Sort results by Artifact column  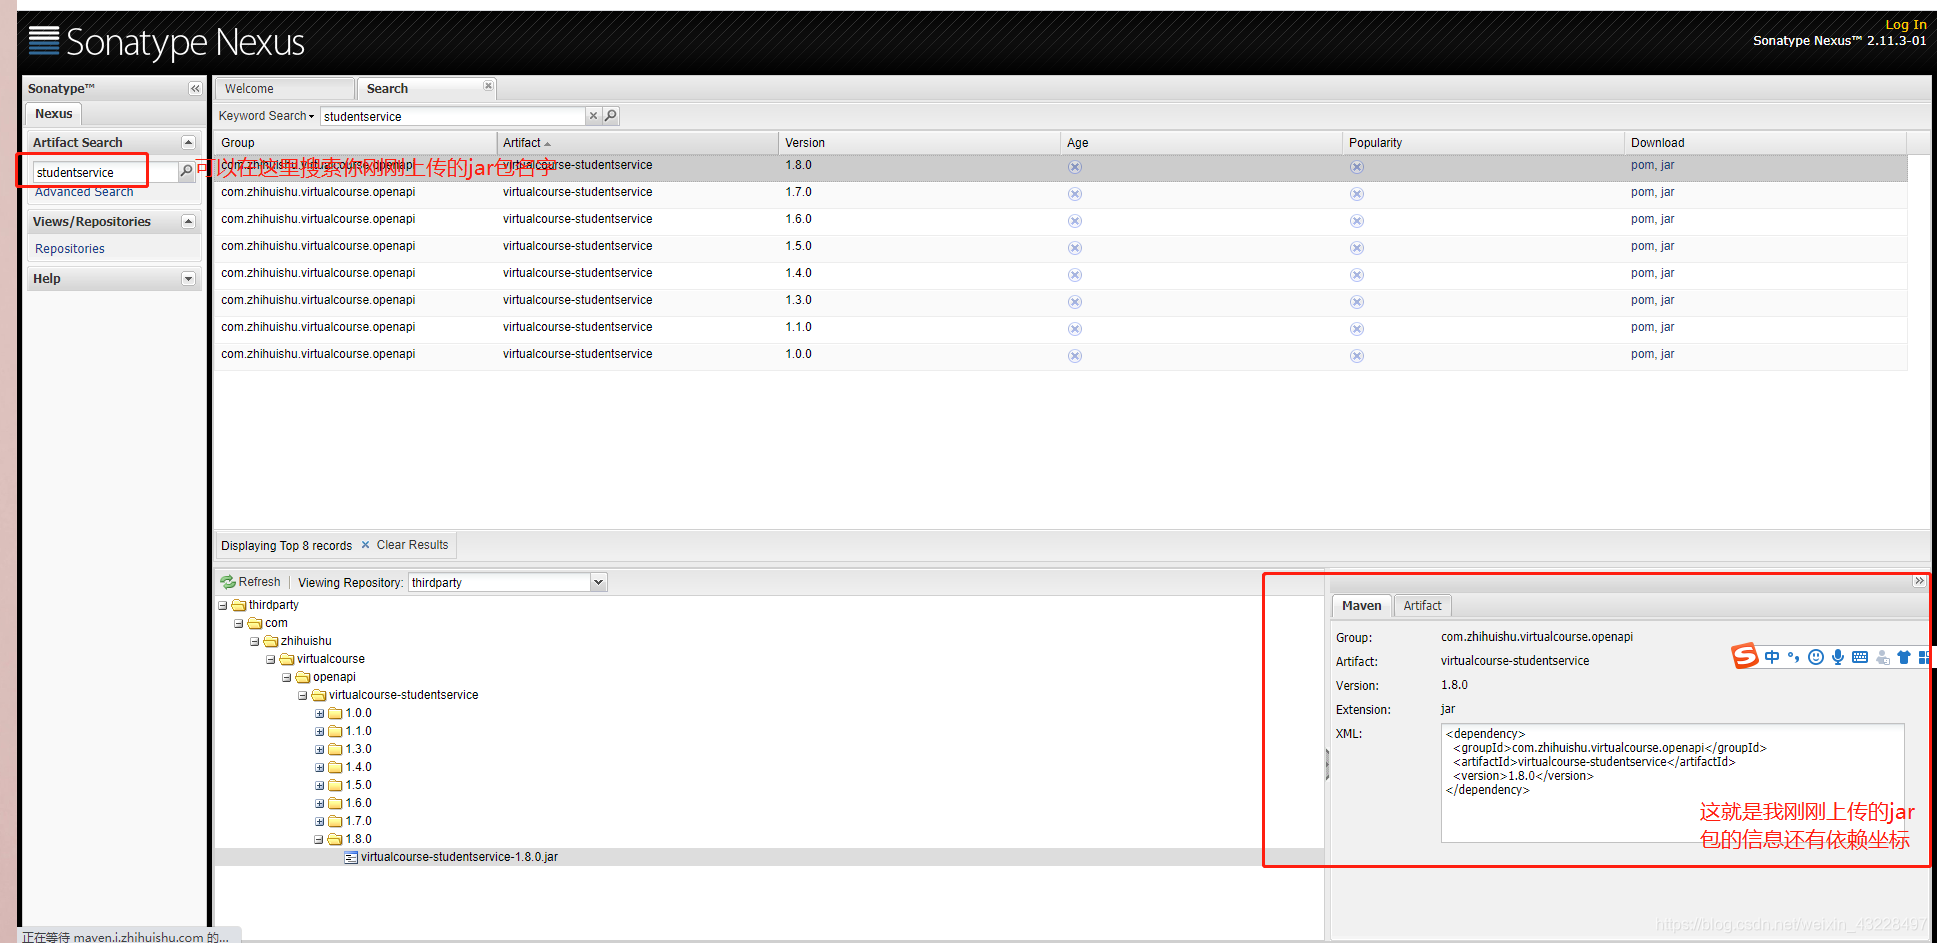pyautogui.click(x=637, y=143)
